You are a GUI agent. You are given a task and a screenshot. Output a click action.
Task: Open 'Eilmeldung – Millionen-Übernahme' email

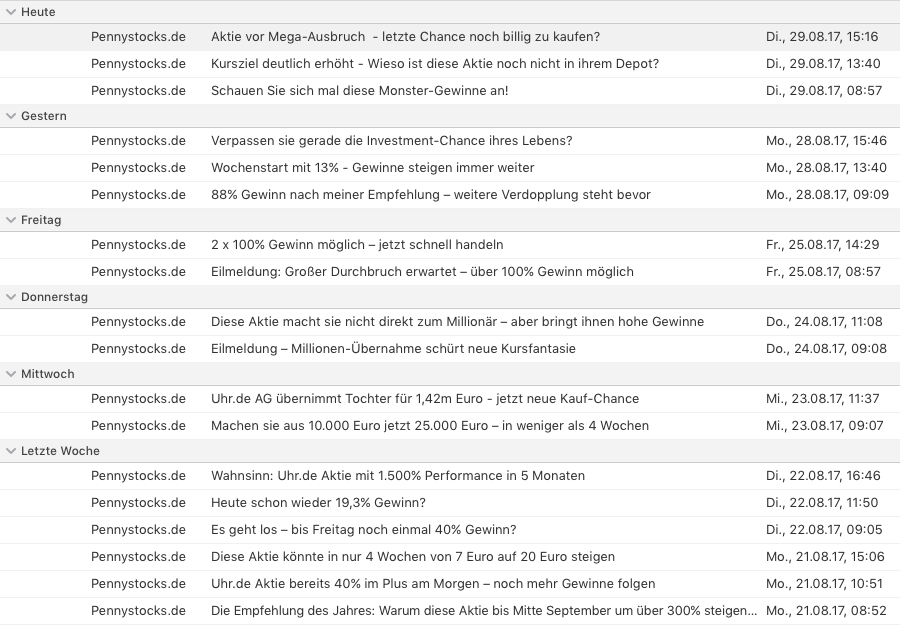tap(393, 349)
